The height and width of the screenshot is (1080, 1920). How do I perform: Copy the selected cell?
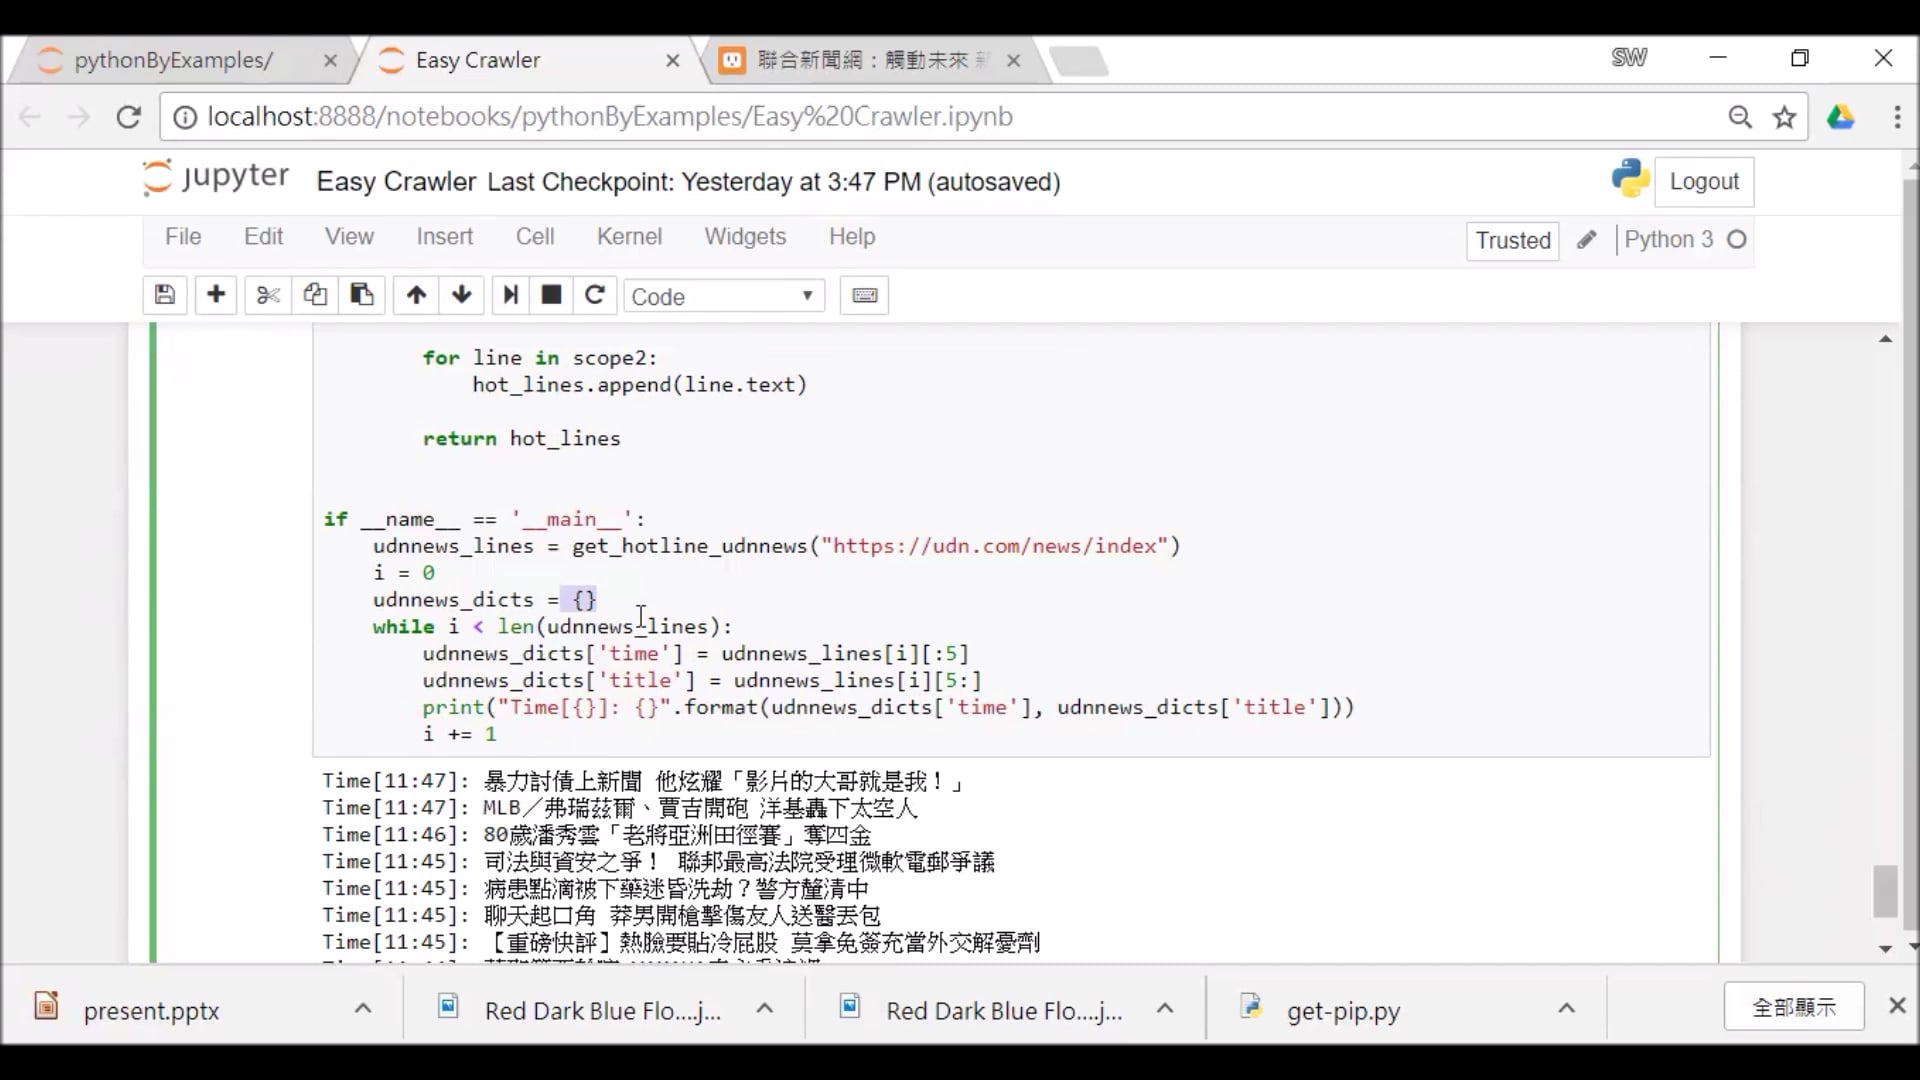click(314, 294)
